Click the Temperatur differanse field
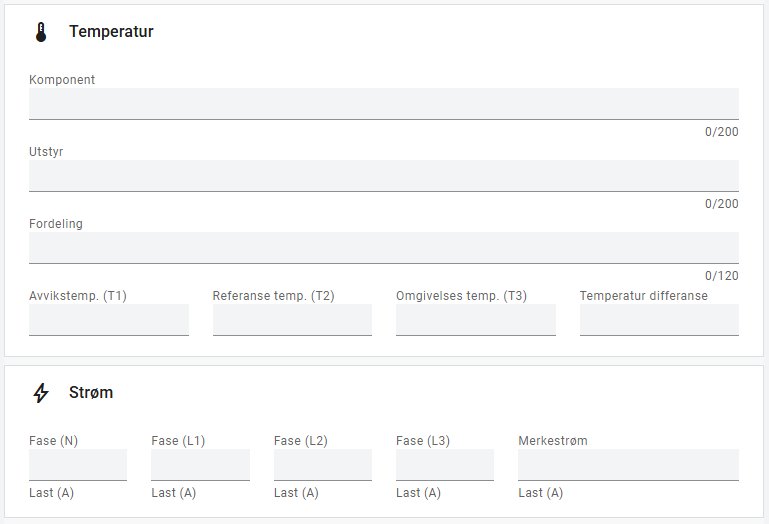The width and height of the screenshot is (769, 524). click(659, 320)
